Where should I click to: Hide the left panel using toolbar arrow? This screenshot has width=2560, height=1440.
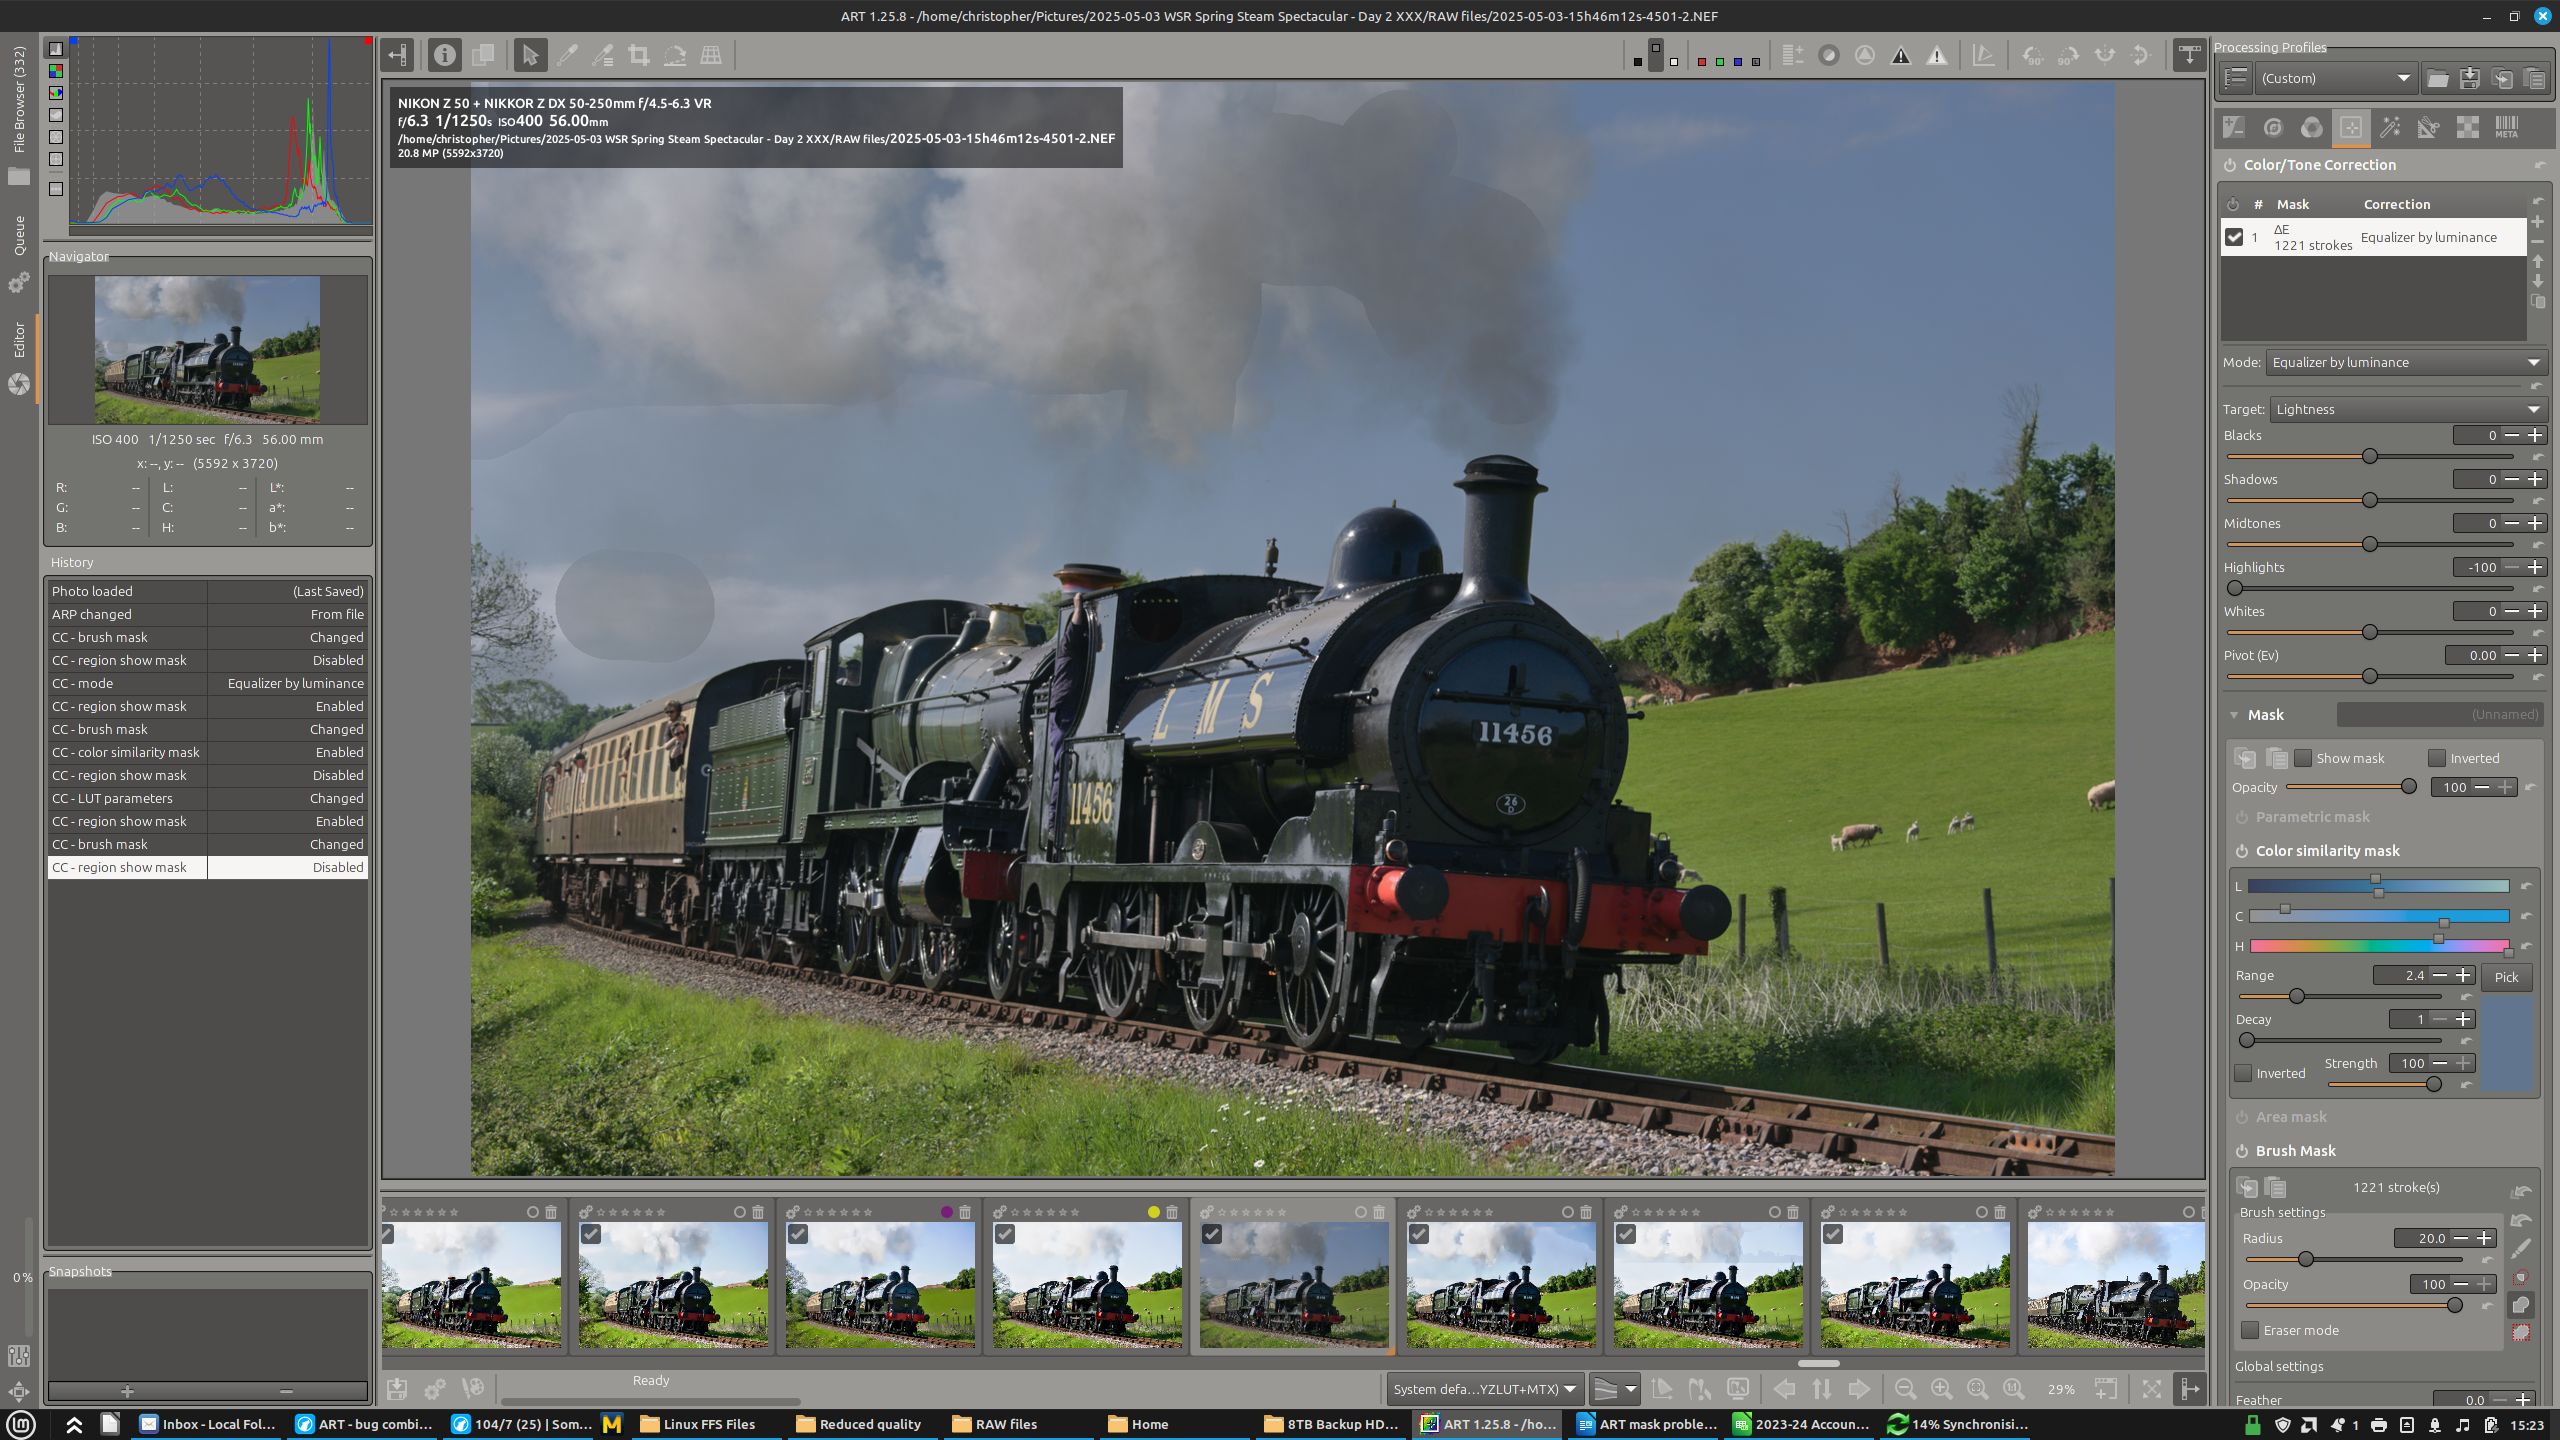[x=398, y=55]
